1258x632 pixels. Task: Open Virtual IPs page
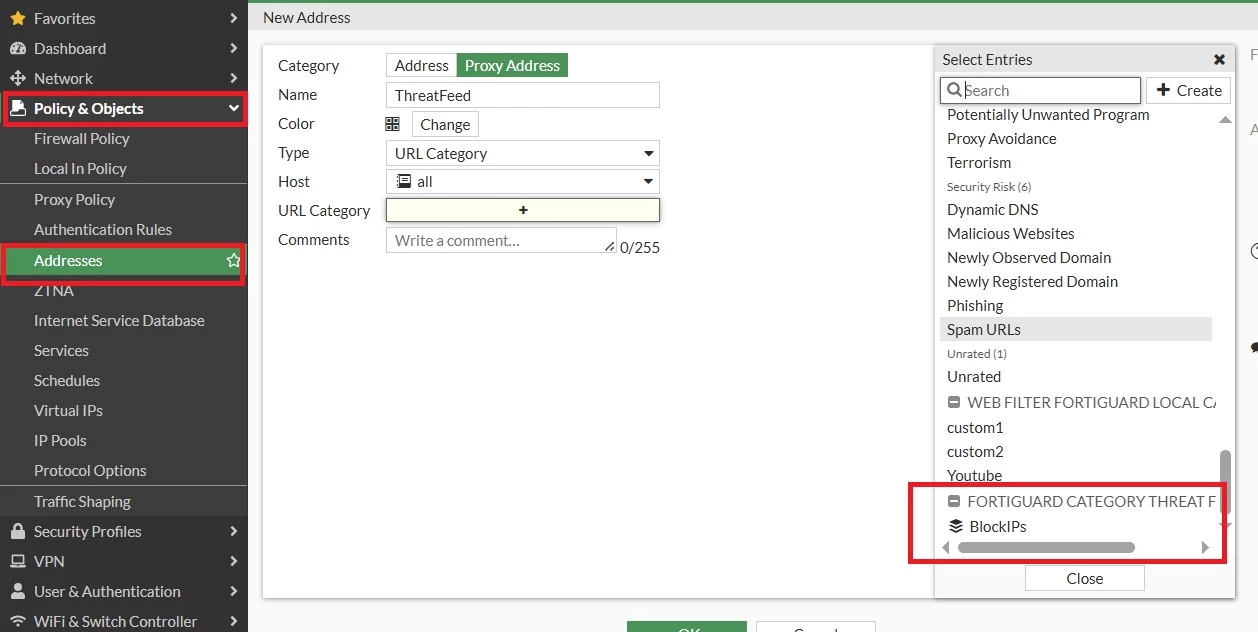pyautogui.click(x=68, y=410)
